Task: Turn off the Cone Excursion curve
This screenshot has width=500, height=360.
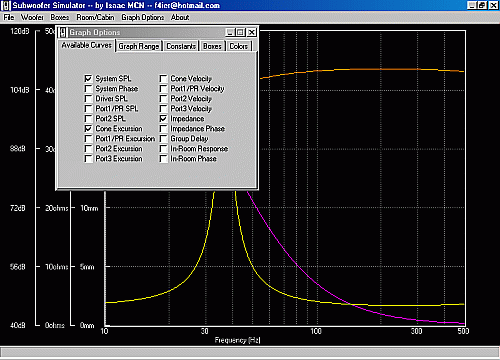Action: [88, 129]
